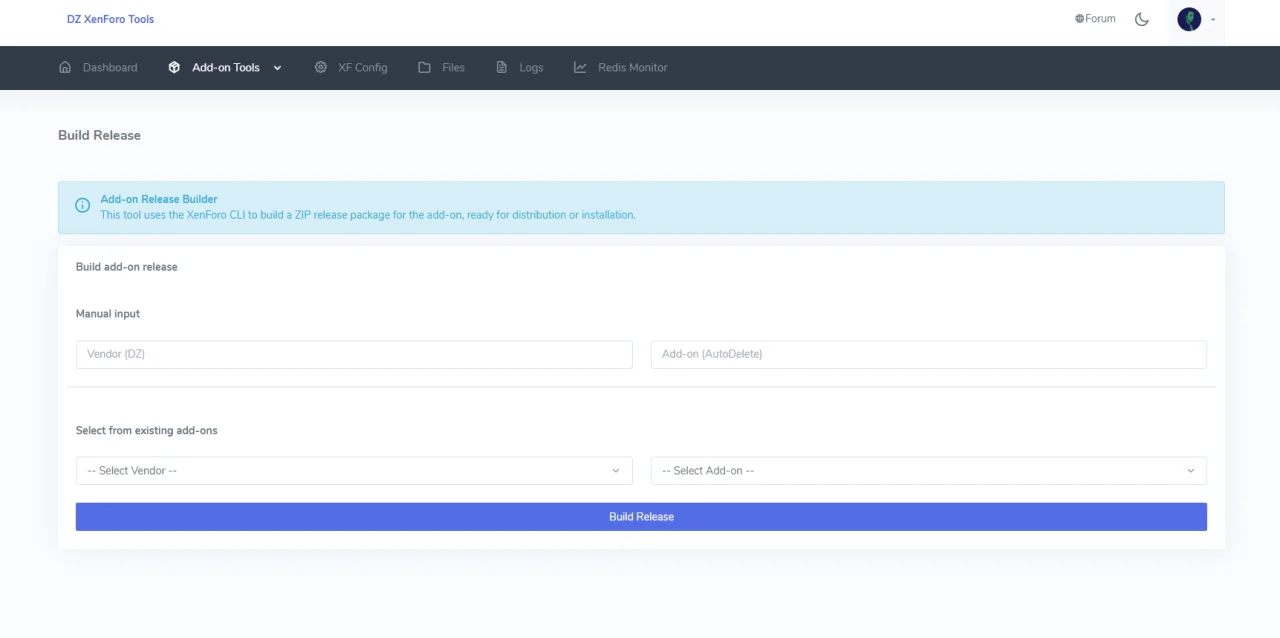The height and width of the screenshot is (638, 1280).
Task: Switch to the Logs menu item
Action: pos(531,68)
